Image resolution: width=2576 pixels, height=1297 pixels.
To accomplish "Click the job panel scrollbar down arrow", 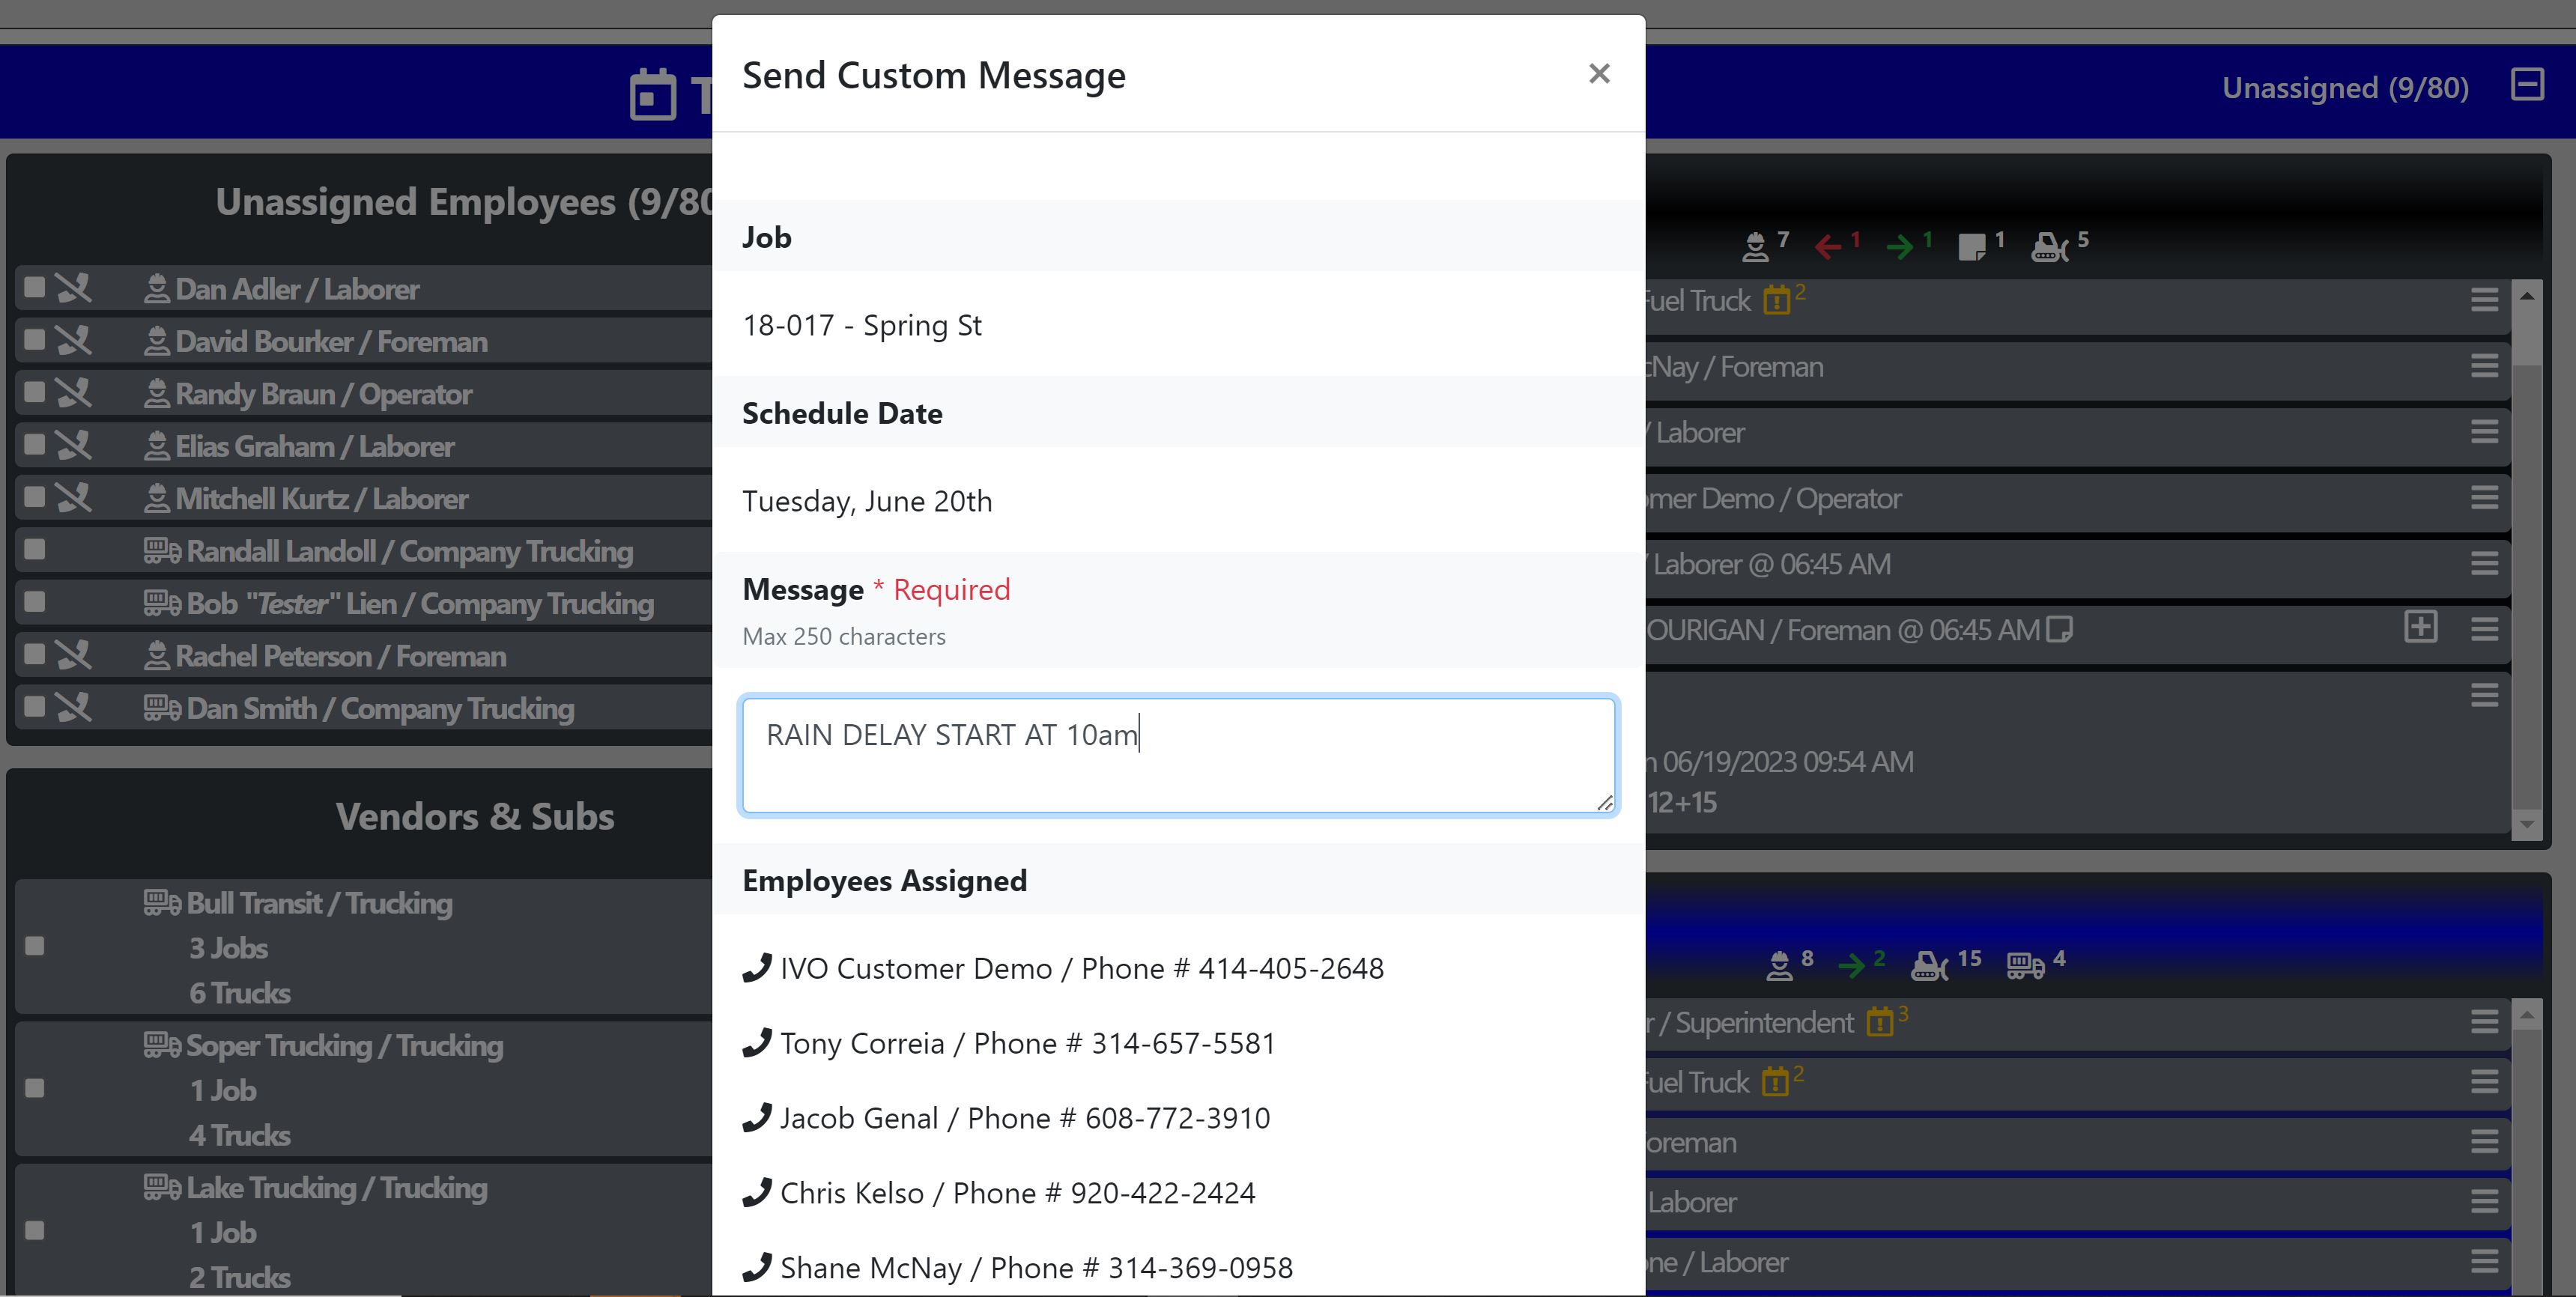I will [x=2526, y=825].
